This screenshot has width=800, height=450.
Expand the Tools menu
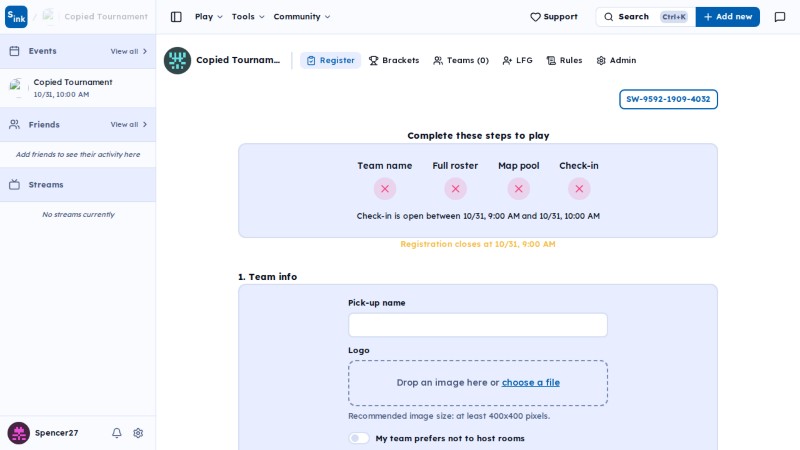click(248, 17)
